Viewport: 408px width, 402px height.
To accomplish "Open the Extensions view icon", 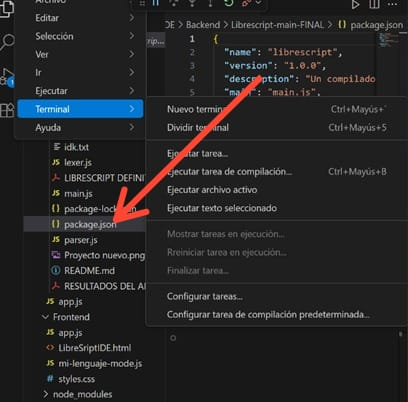I will [7, 111].
